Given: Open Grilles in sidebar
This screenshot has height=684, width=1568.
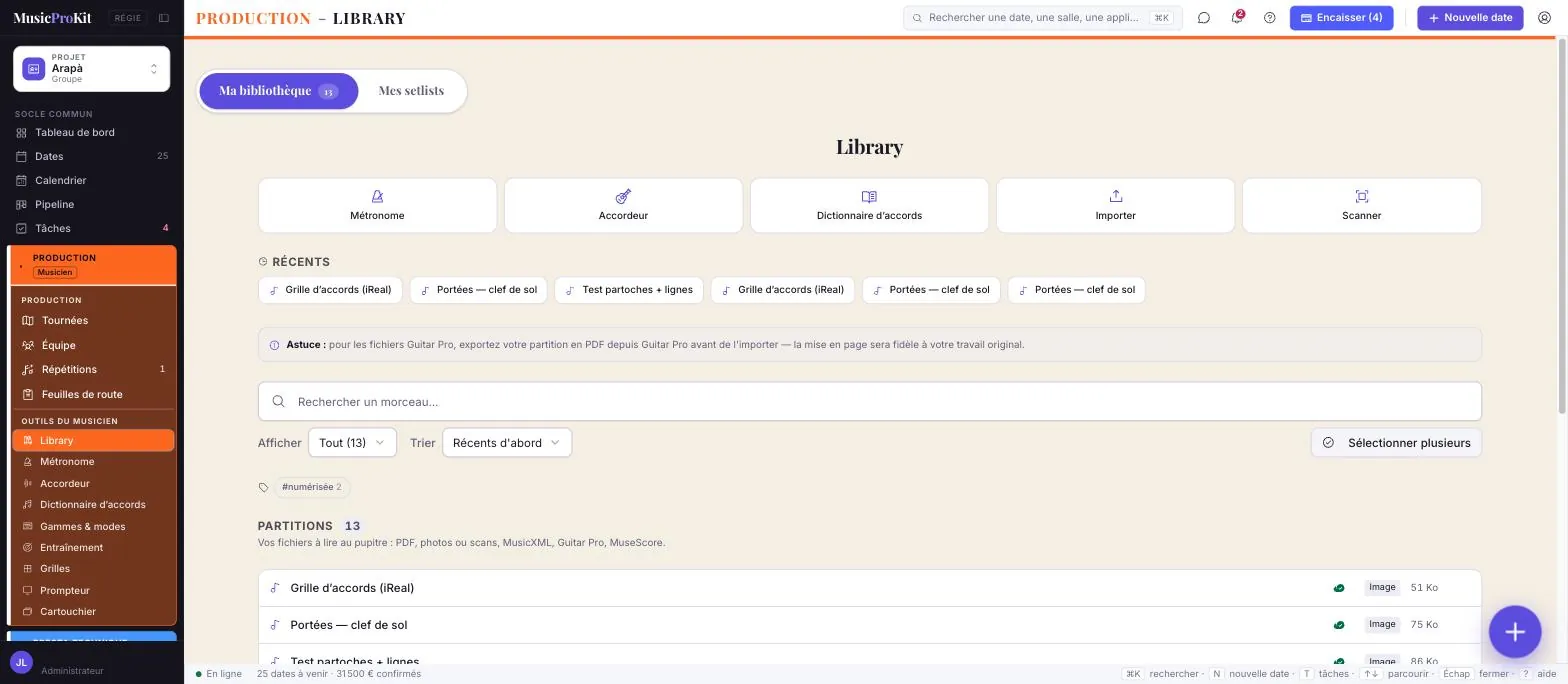Looking at the screenshot, I should [93, 569].
